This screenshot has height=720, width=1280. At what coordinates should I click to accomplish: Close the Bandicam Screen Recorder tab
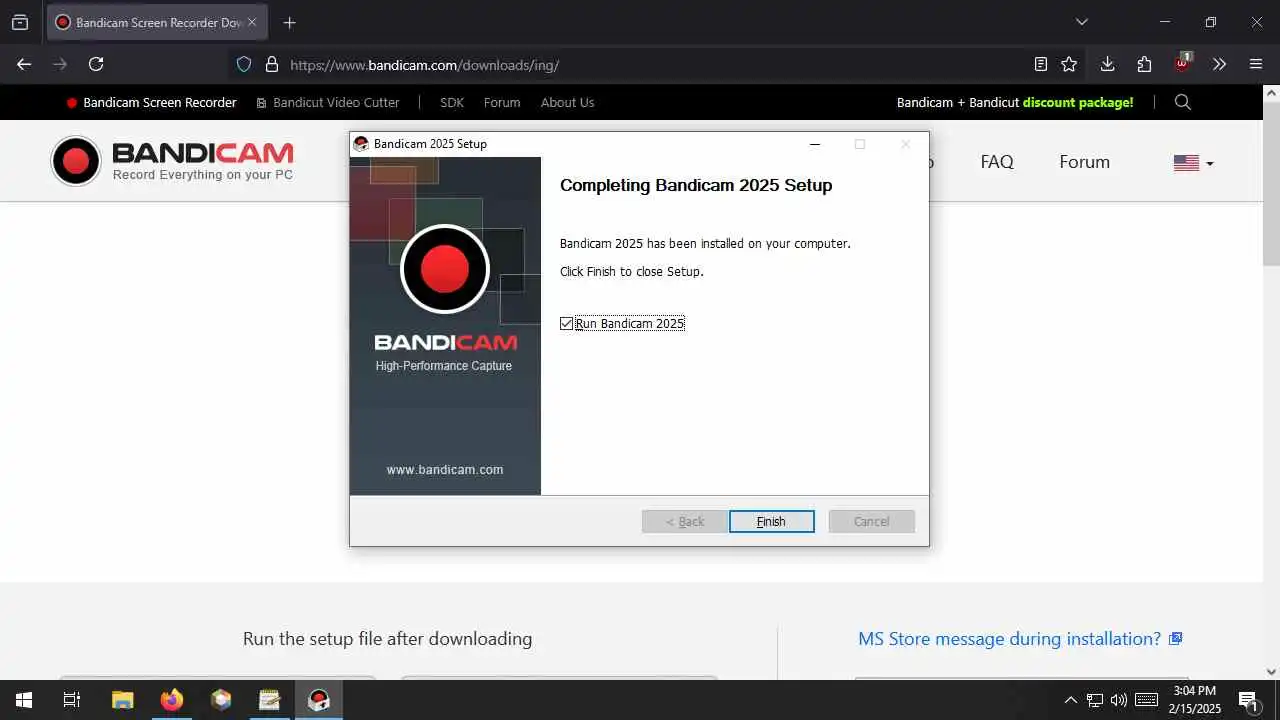coord(252,22)
